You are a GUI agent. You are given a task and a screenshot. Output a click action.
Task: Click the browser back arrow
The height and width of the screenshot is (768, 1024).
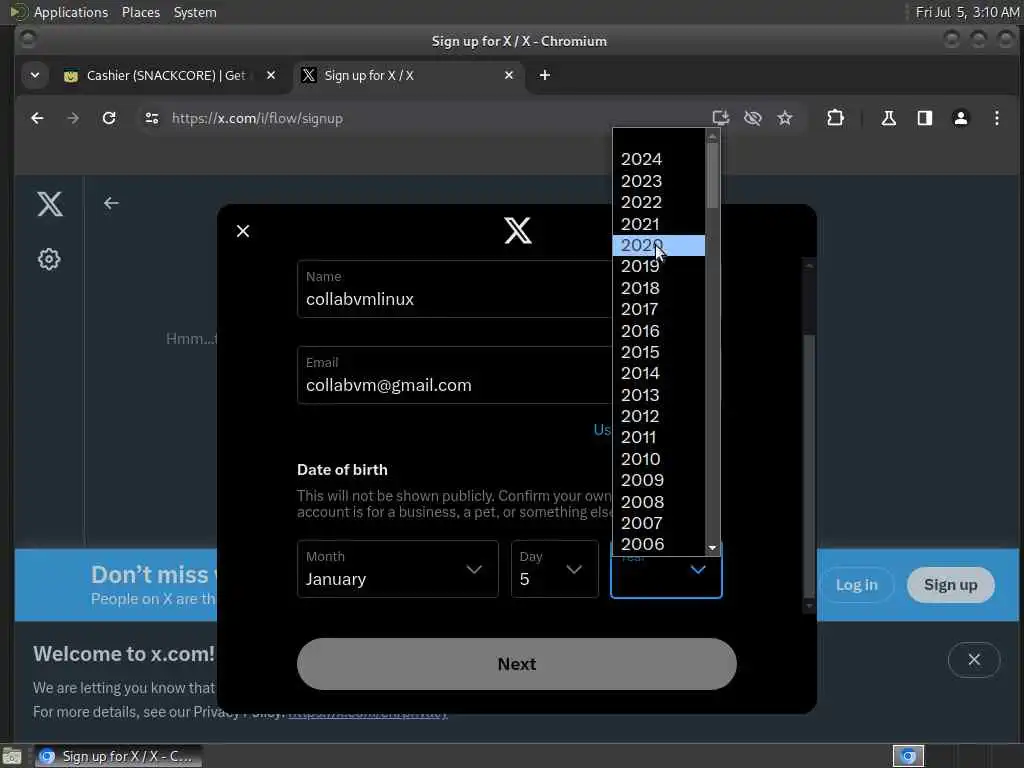pyautogui.click(x=37, y=118)
